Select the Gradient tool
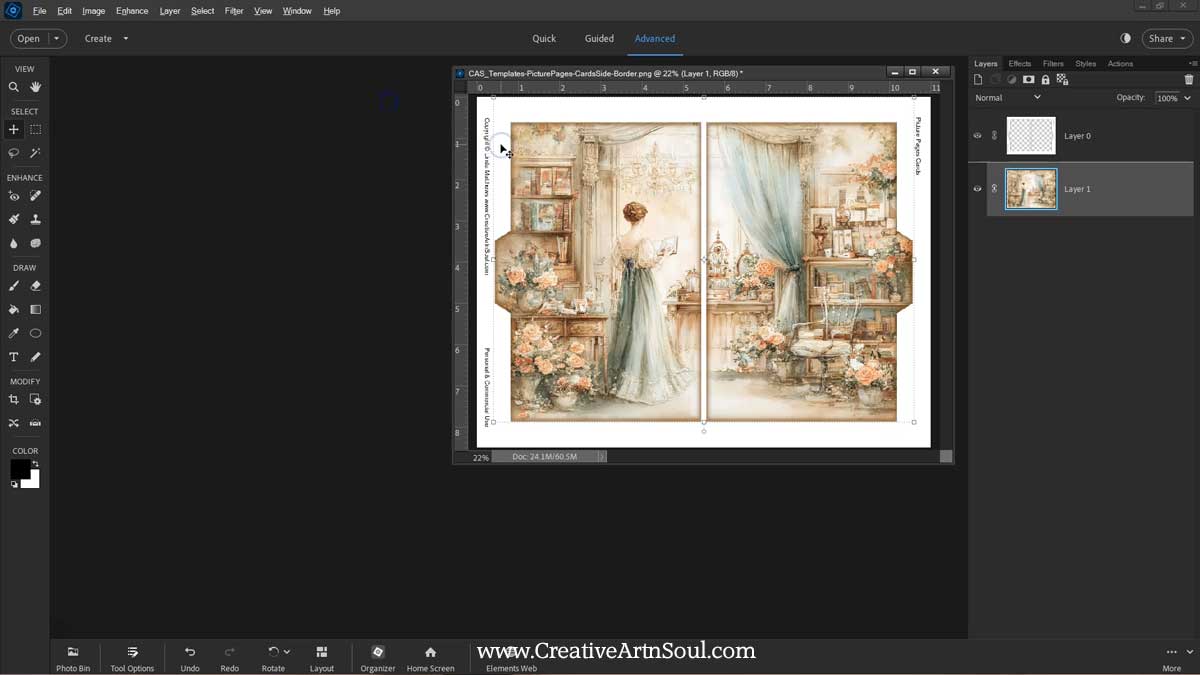This screenshot has height=675, width=1200. pos(36,309)
